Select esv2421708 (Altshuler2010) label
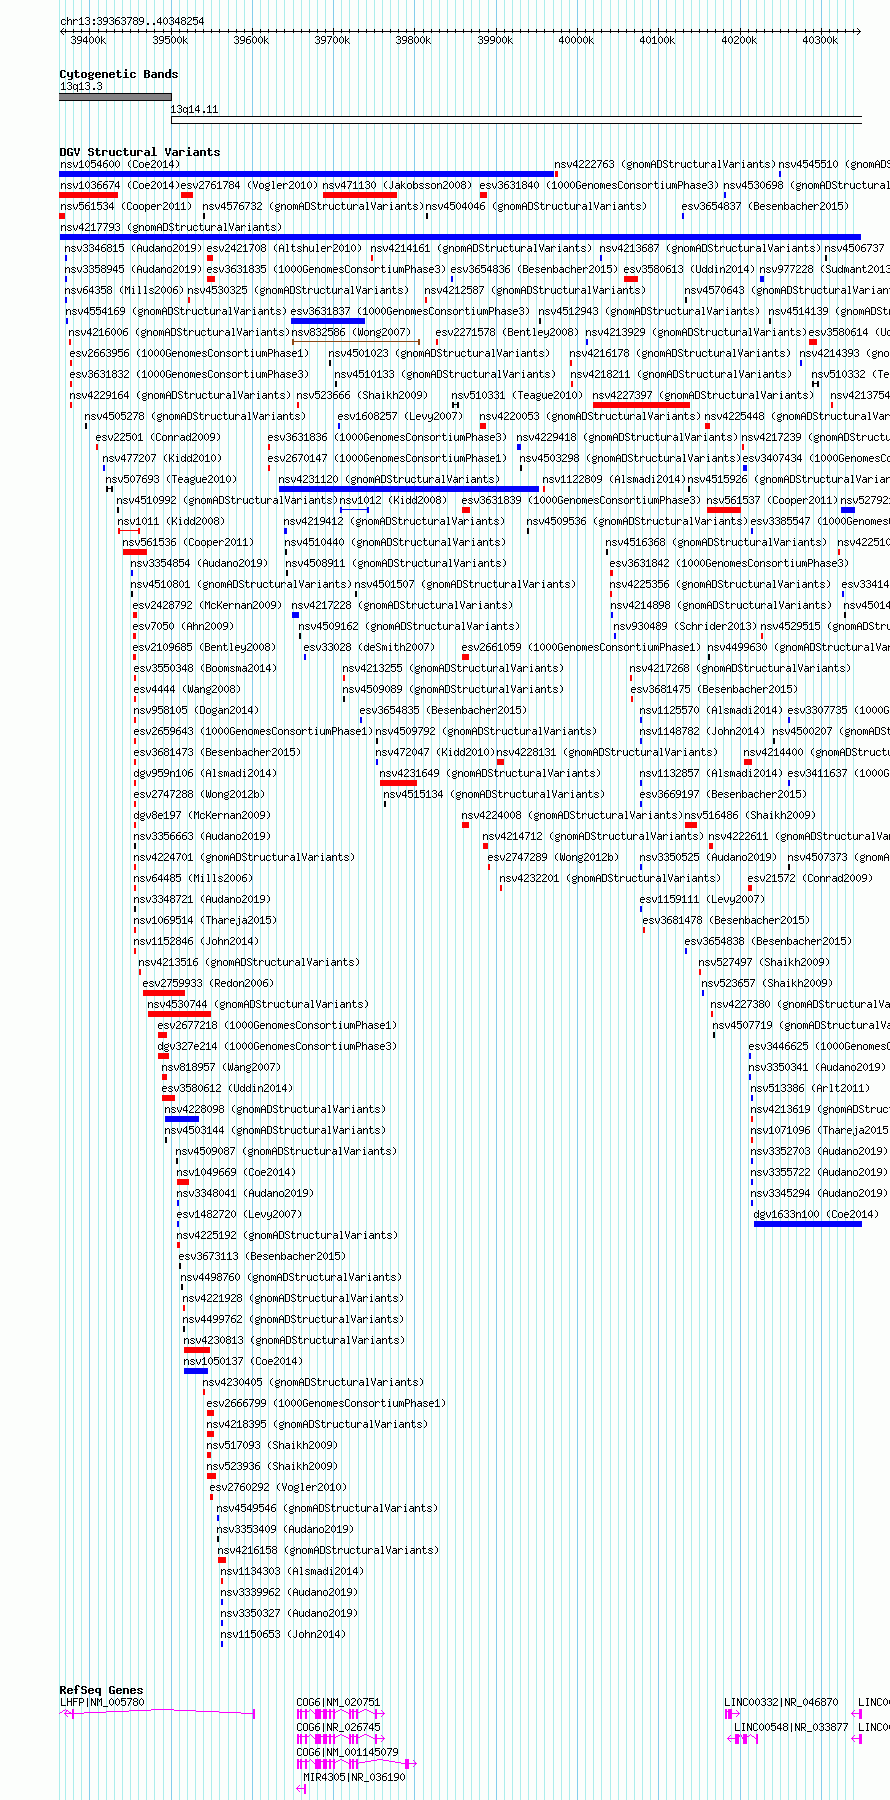890x1800 pixels. 284,248
